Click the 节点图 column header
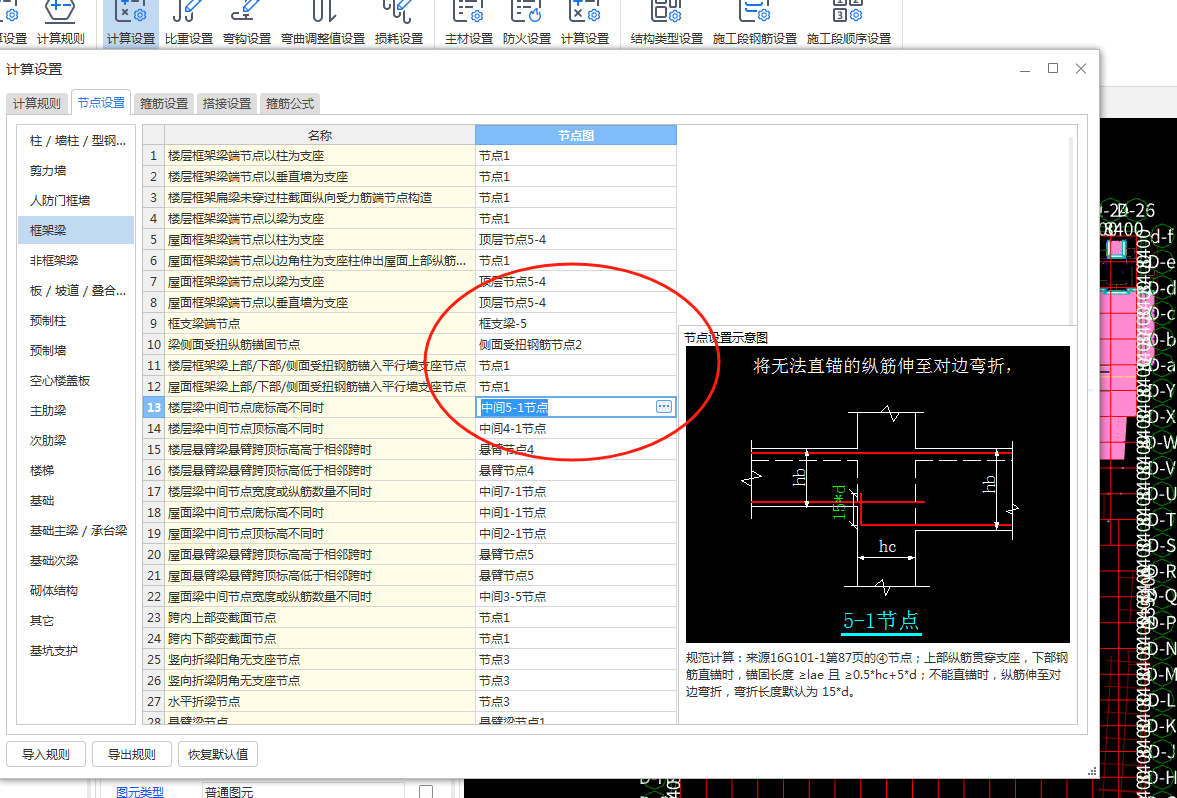1177x798 pixels. (576, 135)
